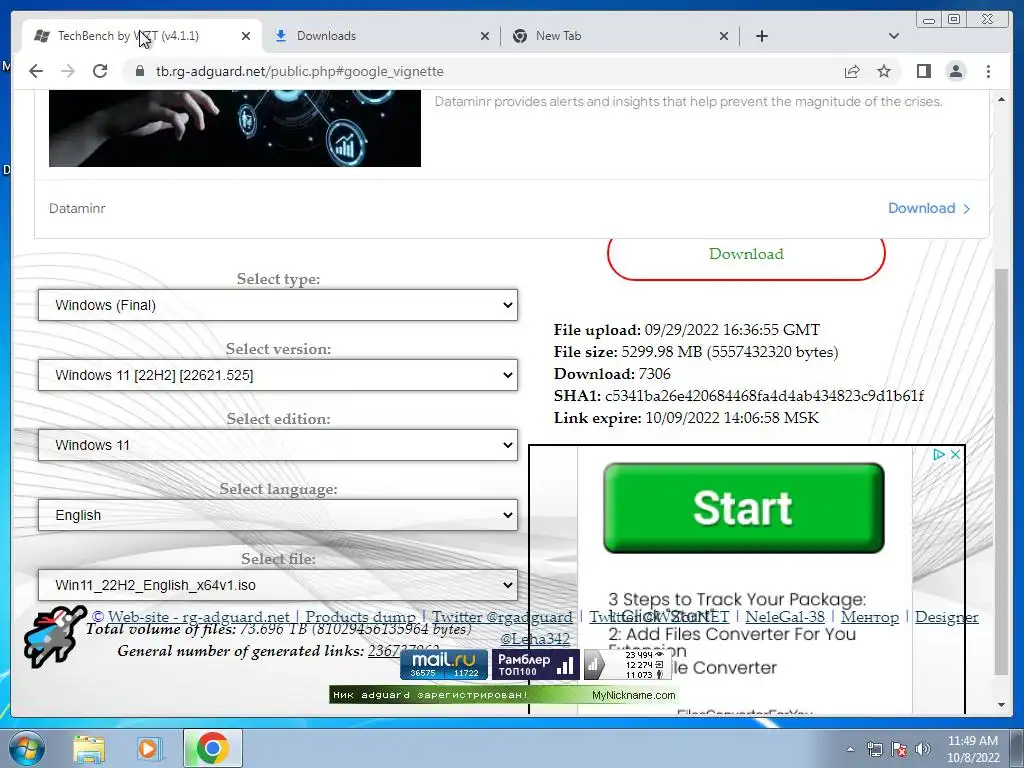The height and width of the screenshot is (768, 1024).
Task: Open Twitter @rgadguard link
Action: point(502,616)
